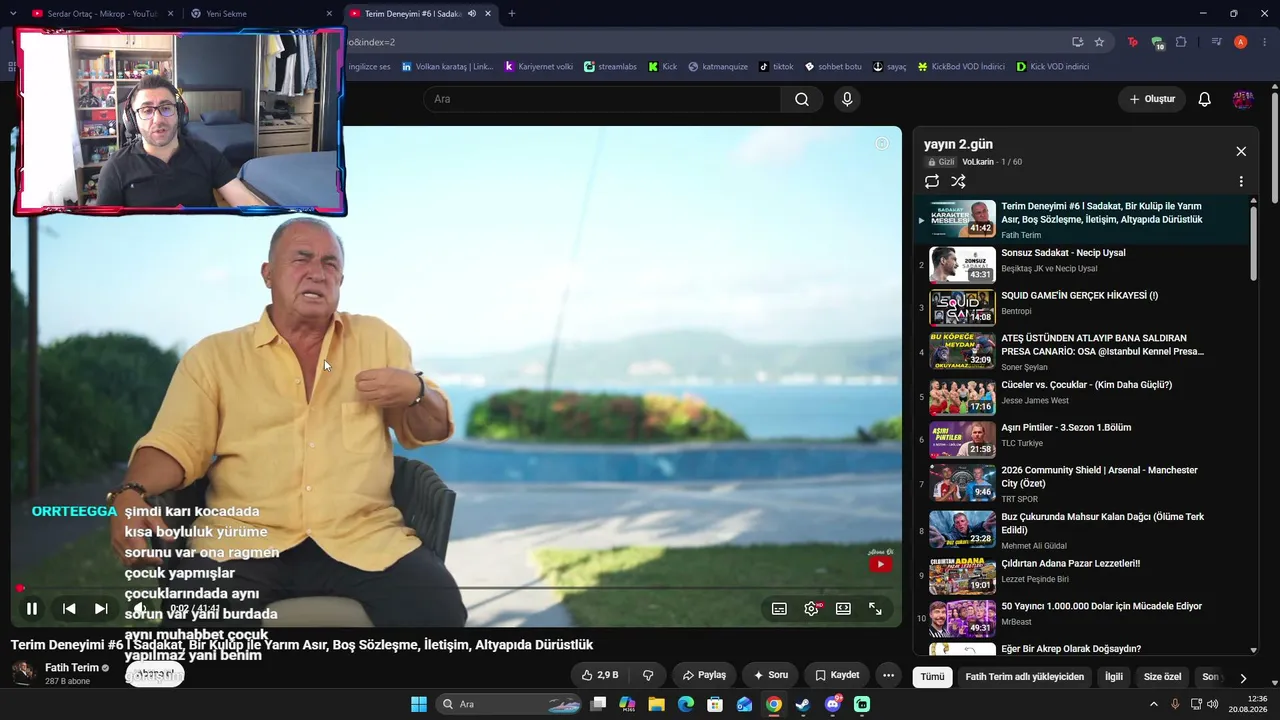Toggle playlist loop
The height and width of the screenshot is (720, 1280).
point(932,181)
